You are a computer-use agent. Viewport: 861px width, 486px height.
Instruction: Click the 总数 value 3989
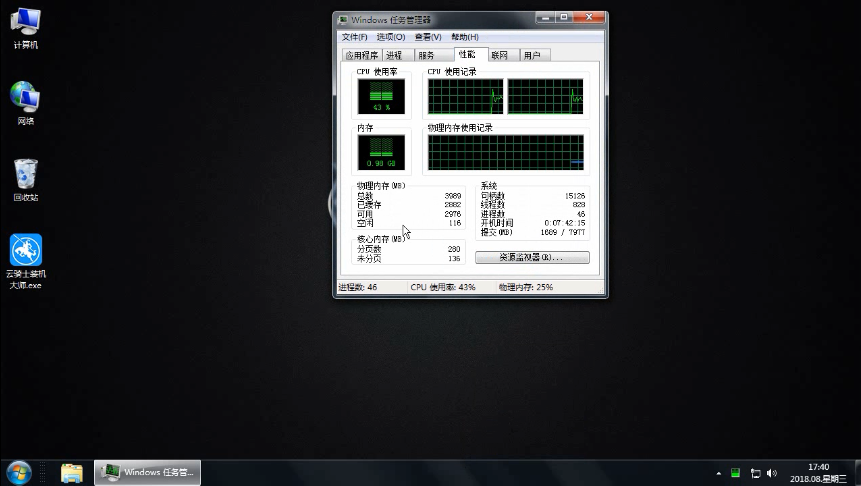(453, 195)
